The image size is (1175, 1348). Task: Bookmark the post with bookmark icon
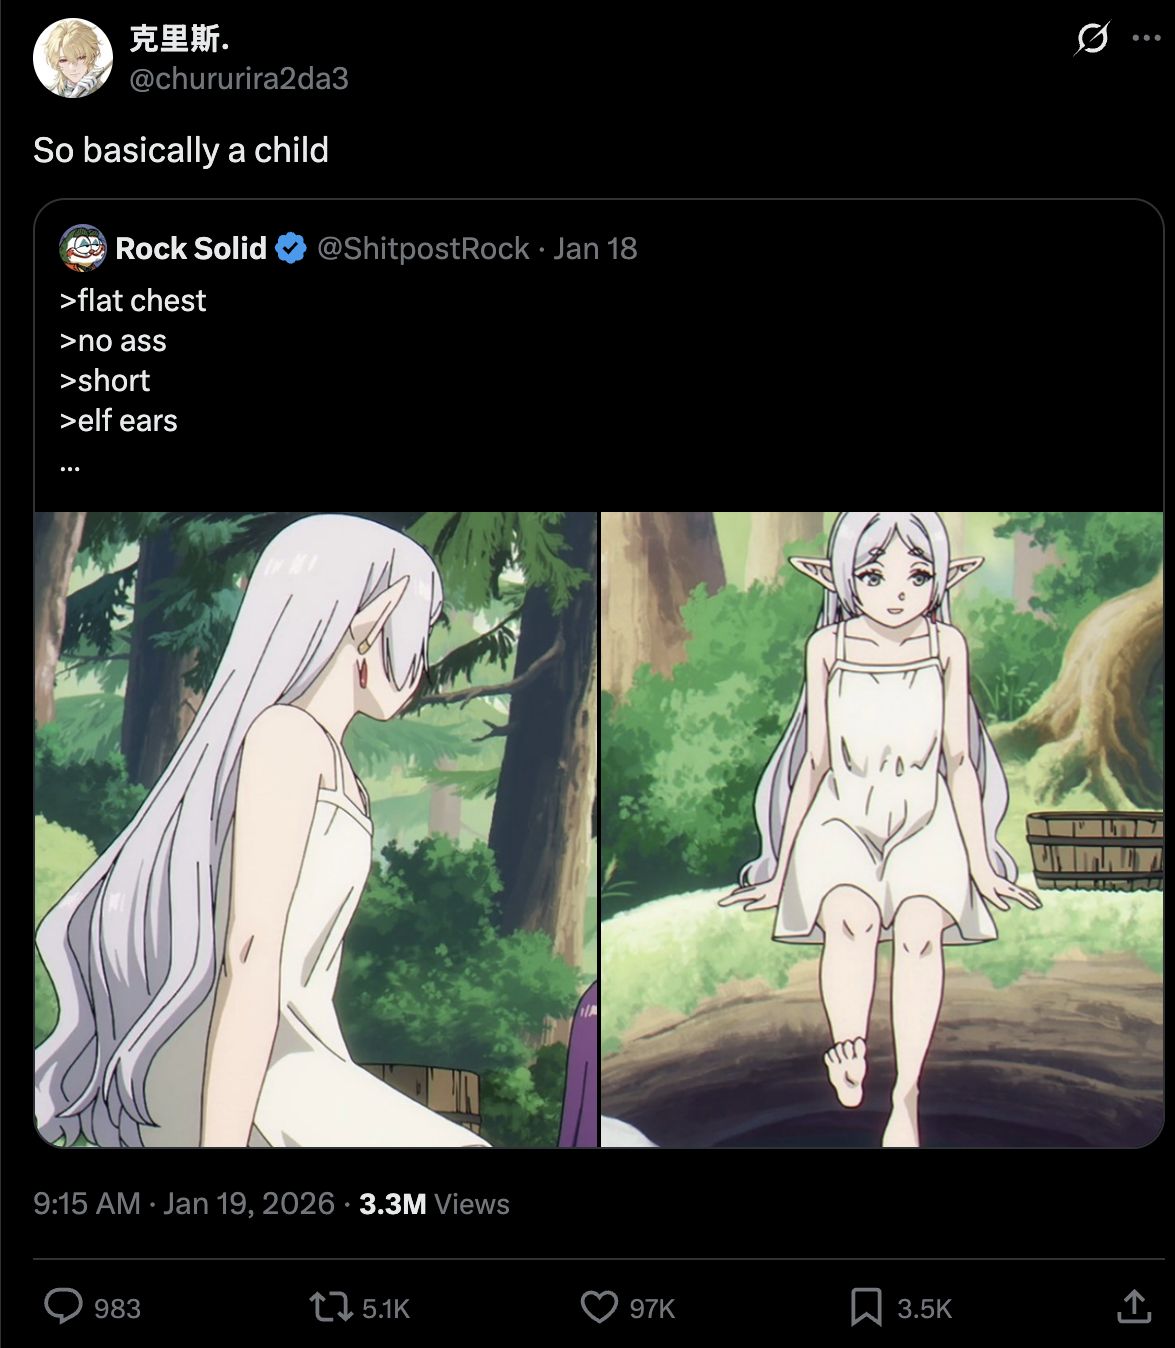[866, 1307]
